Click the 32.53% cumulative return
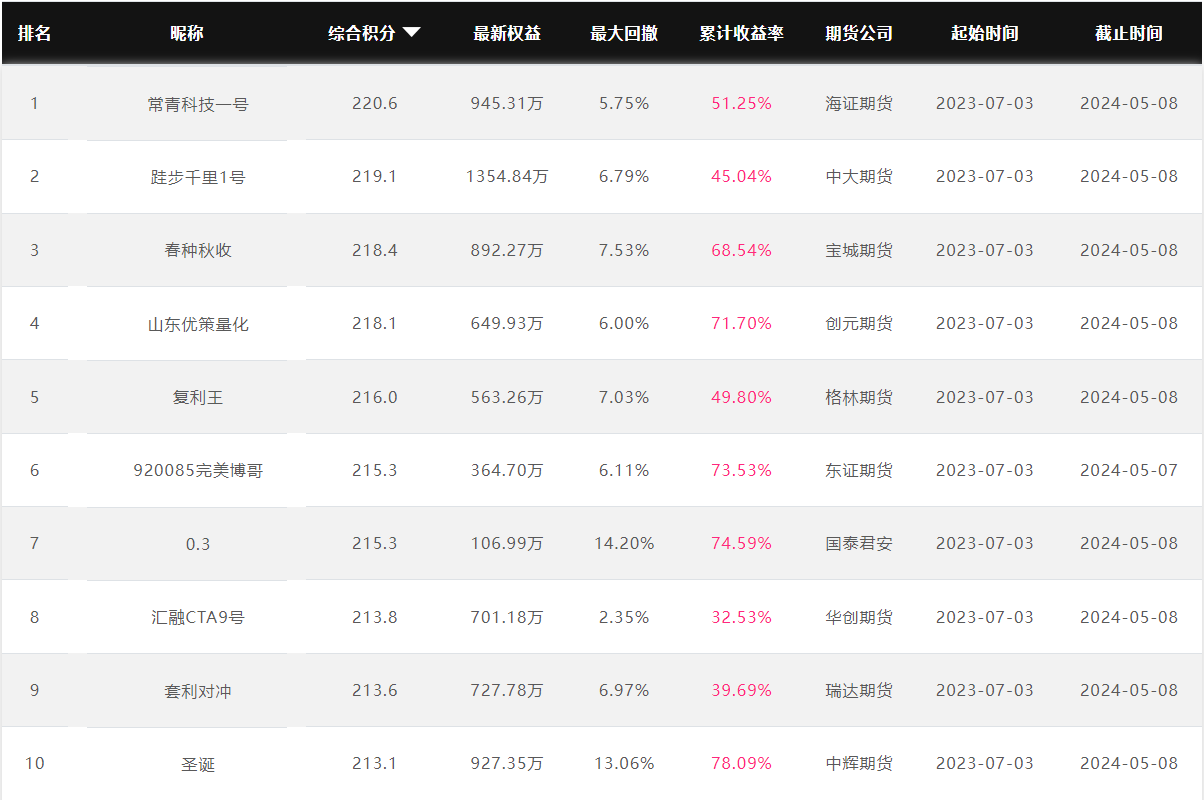This screenshot has height=800, width=1204. (x=742, y=617)
